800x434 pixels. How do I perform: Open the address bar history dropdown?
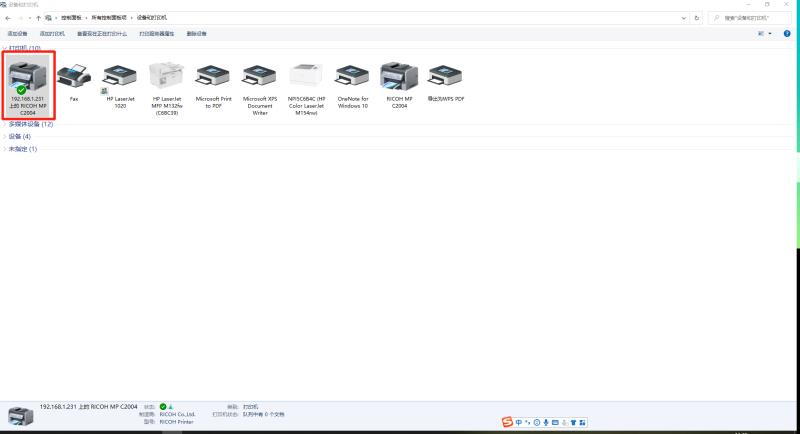point(684,18)
